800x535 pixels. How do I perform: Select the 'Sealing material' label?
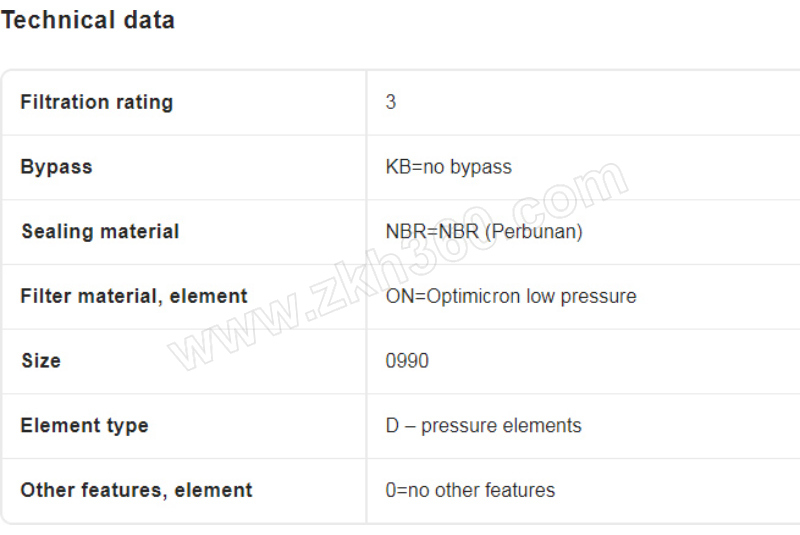100,231
